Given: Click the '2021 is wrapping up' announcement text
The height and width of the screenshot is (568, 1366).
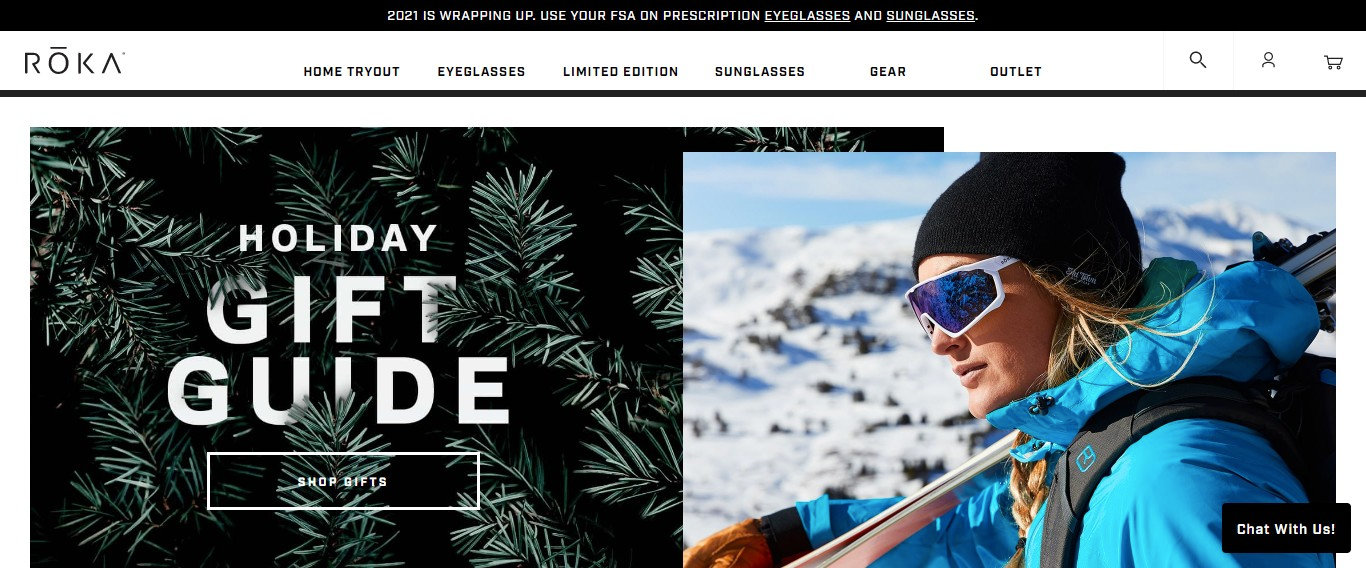Looking at the screenshot, I should [575, 16].
